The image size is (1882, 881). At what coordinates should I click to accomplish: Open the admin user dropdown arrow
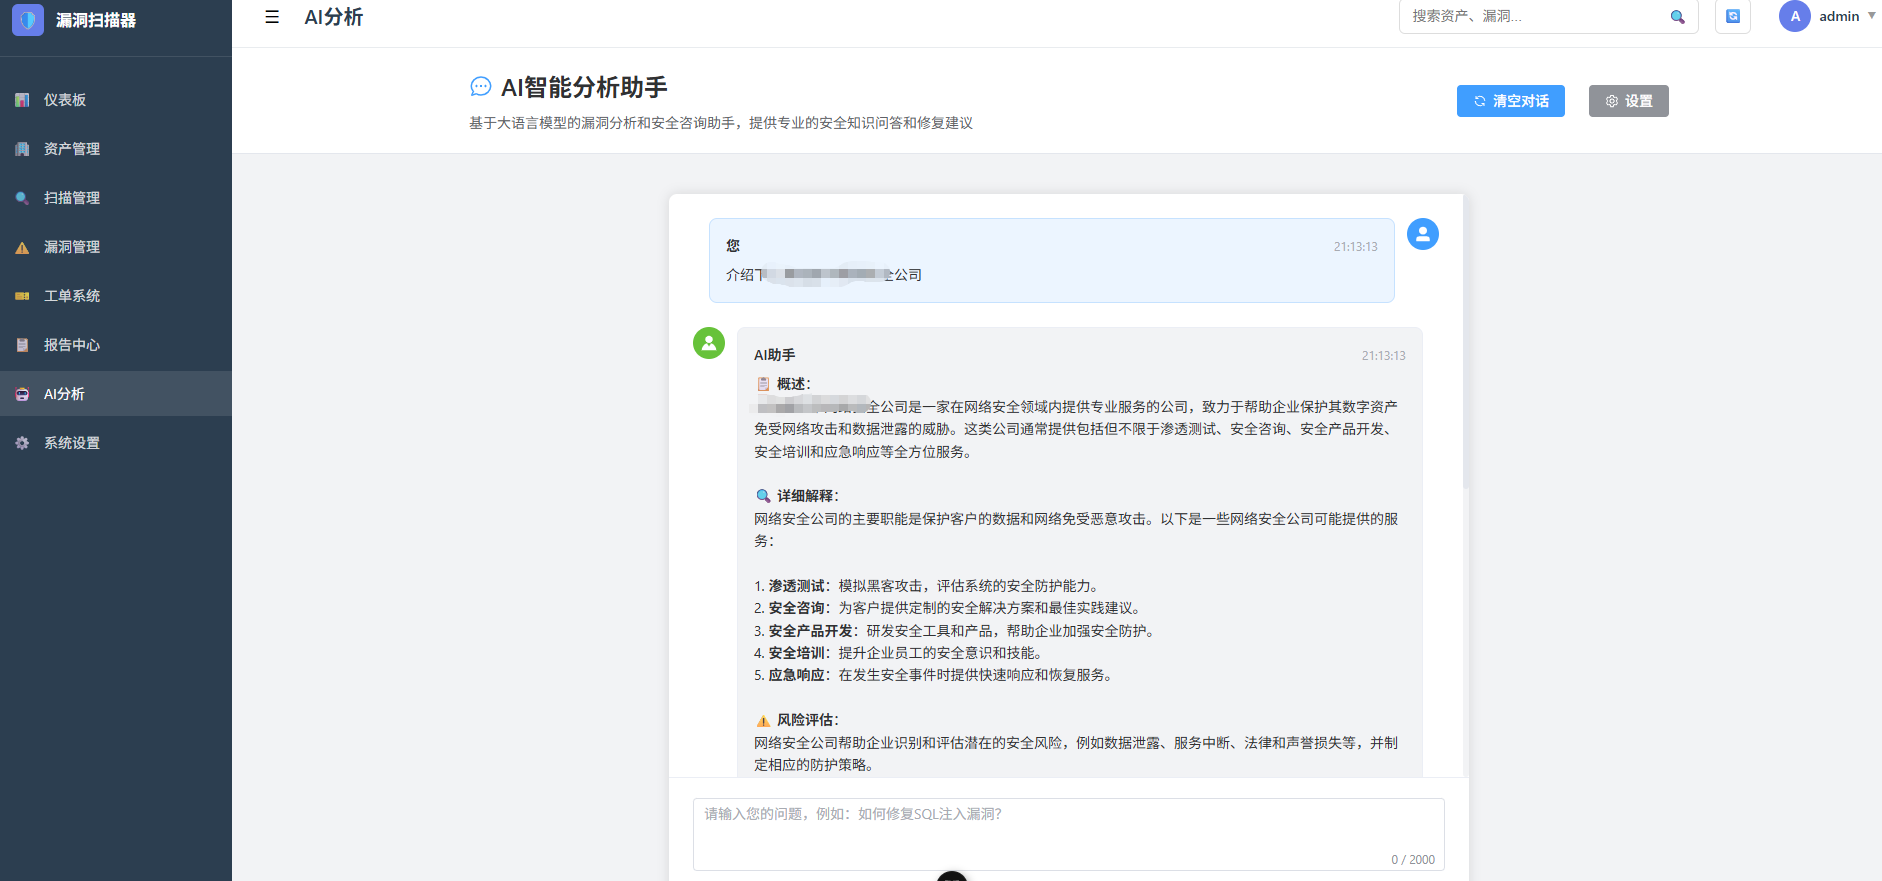1871,16
